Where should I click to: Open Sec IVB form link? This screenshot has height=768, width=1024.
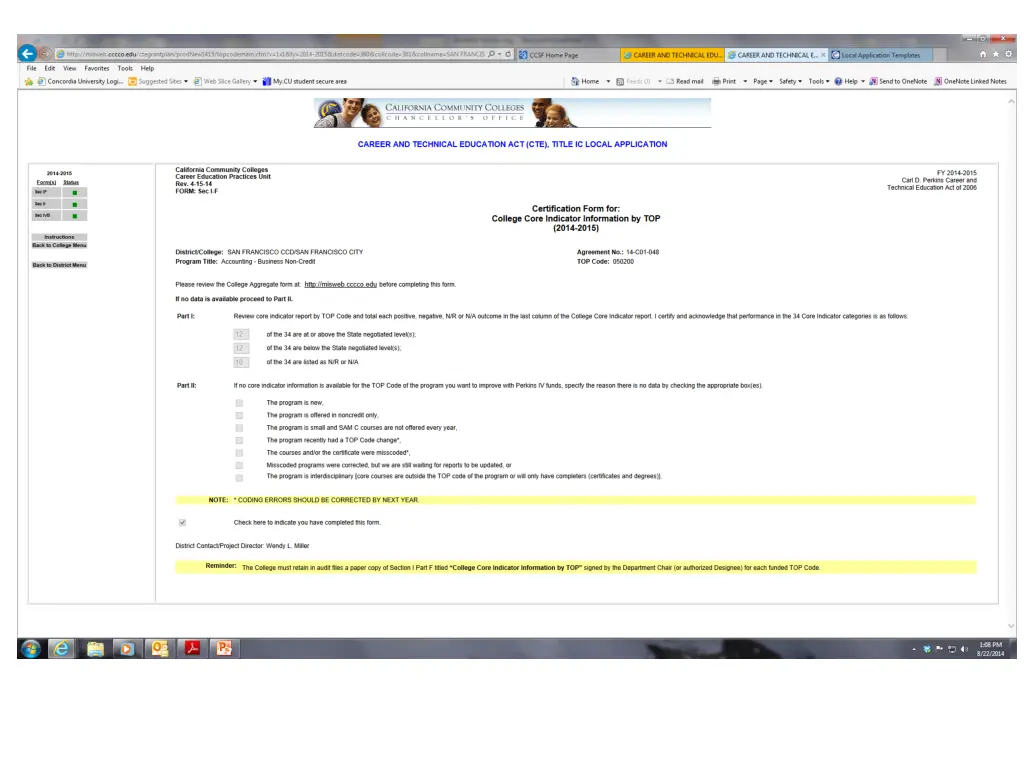[46, 216]
